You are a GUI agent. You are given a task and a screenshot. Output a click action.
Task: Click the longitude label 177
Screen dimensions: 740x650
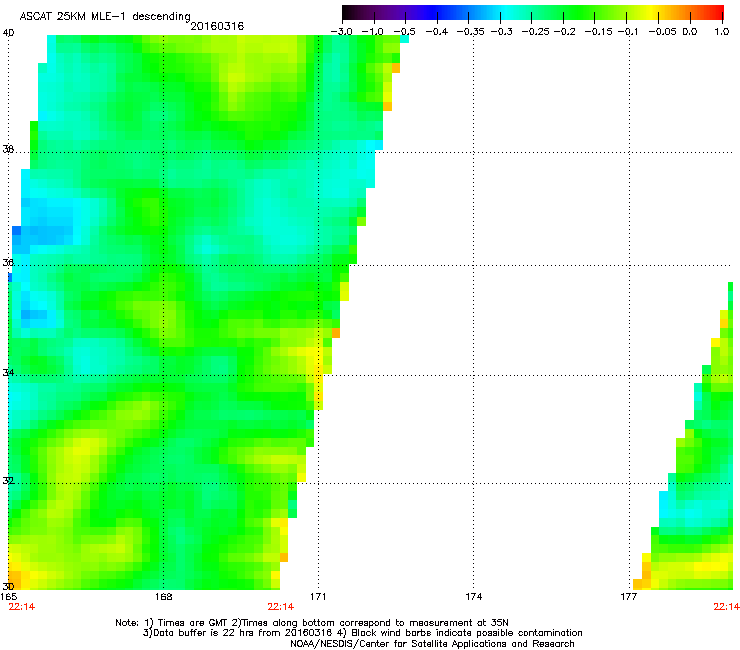629,597
